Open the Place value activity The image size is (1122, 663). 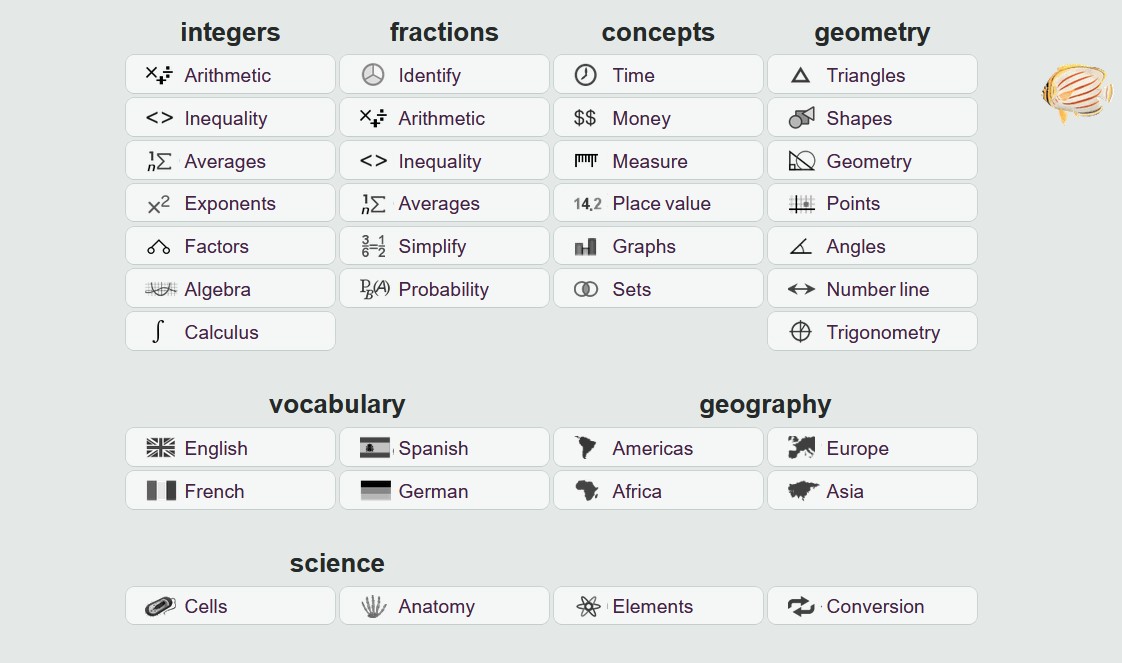658,203
